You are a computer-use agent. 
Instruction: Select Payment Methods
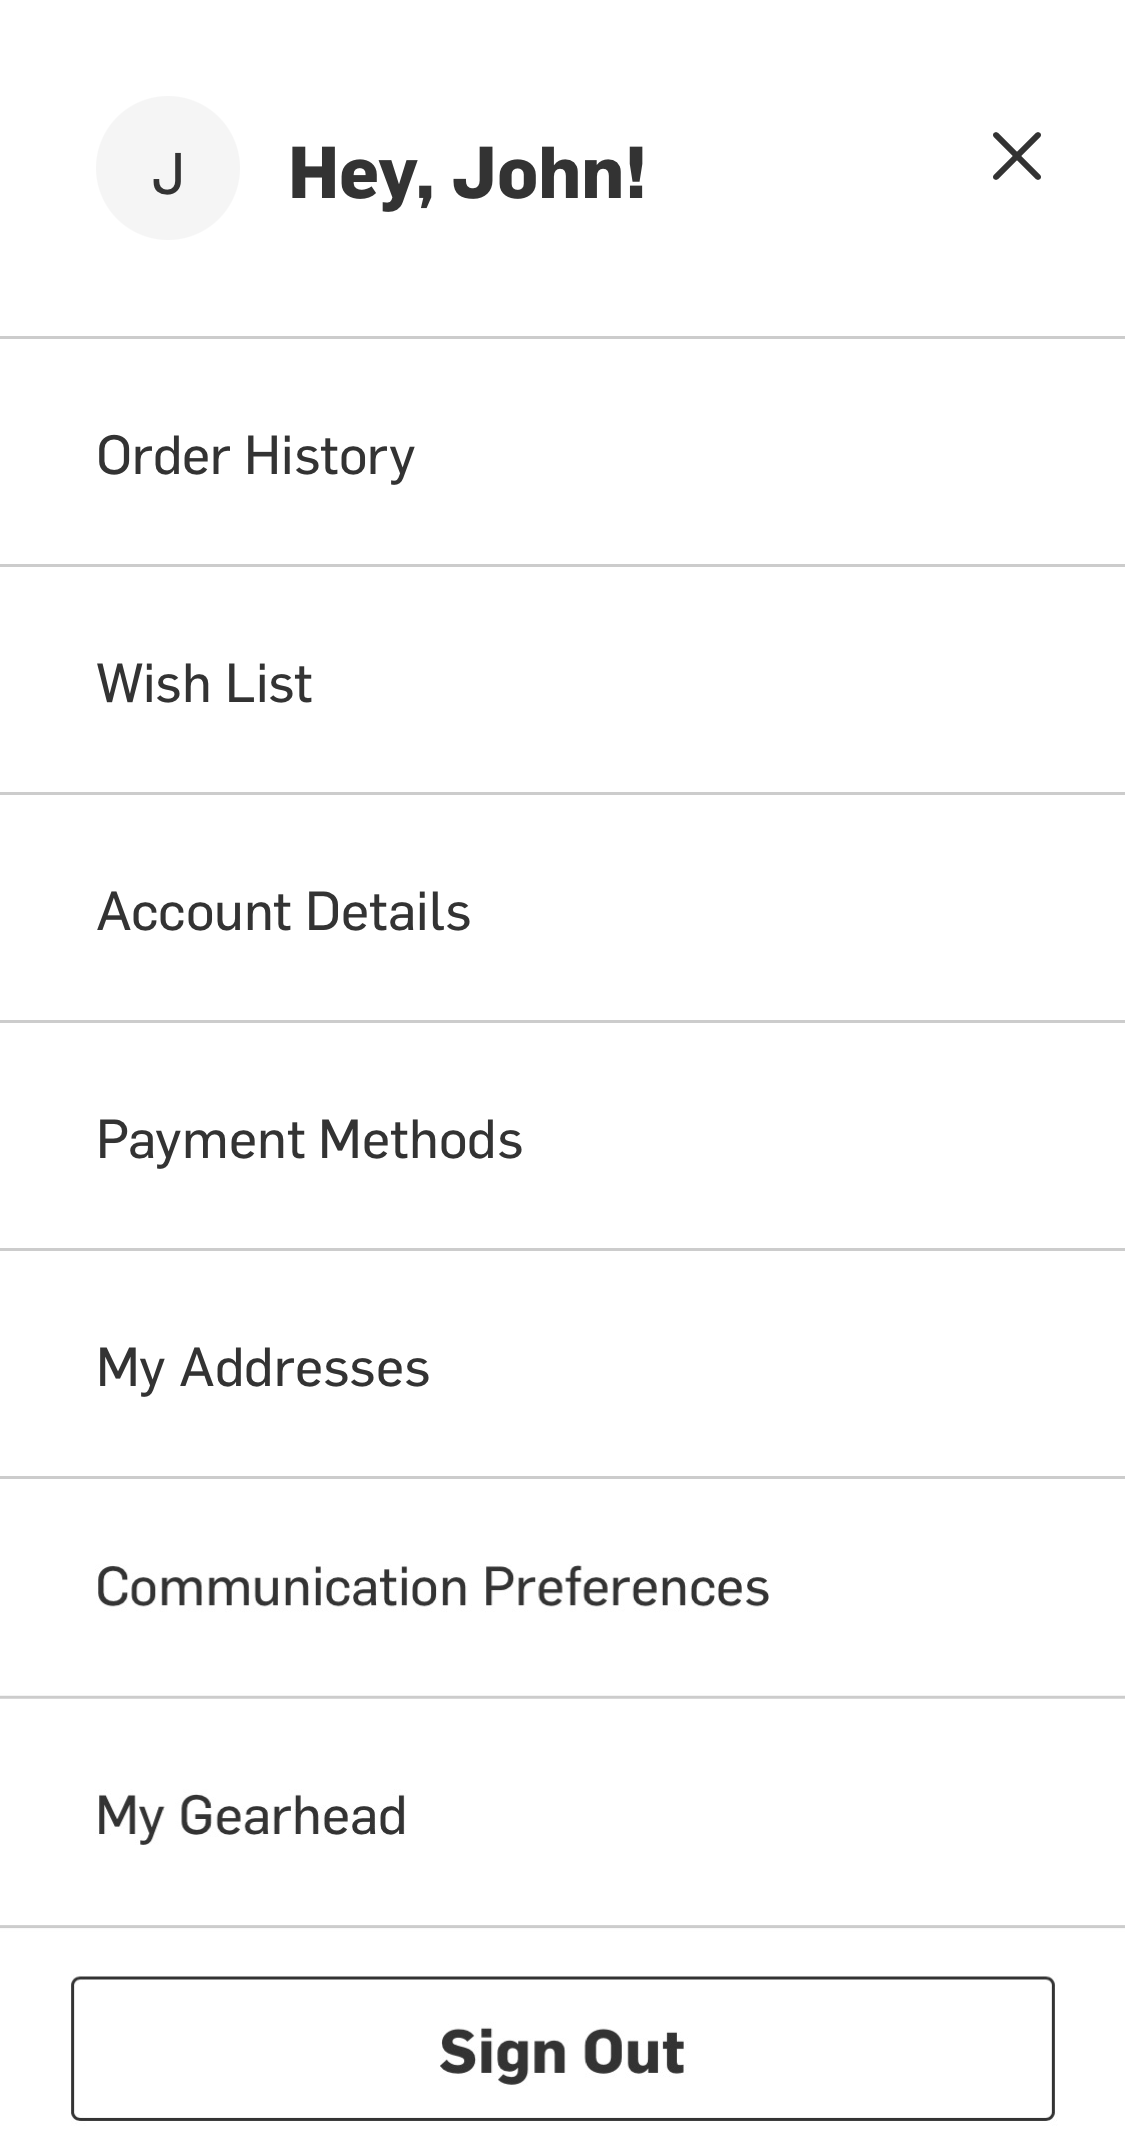click(310, 1140)
